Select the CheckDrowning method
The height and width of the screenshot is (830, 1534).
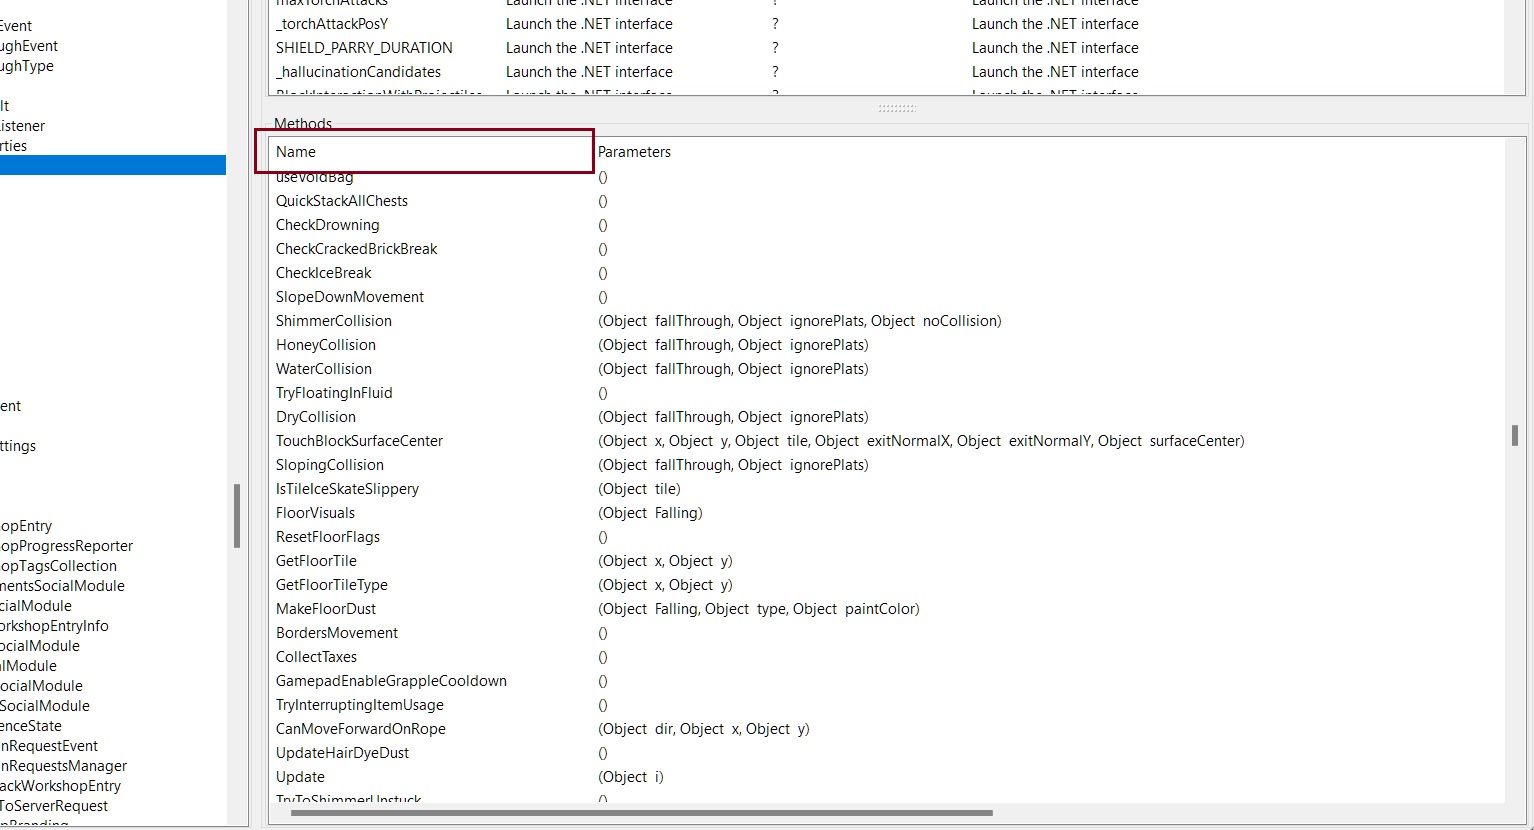pos(327,225)
